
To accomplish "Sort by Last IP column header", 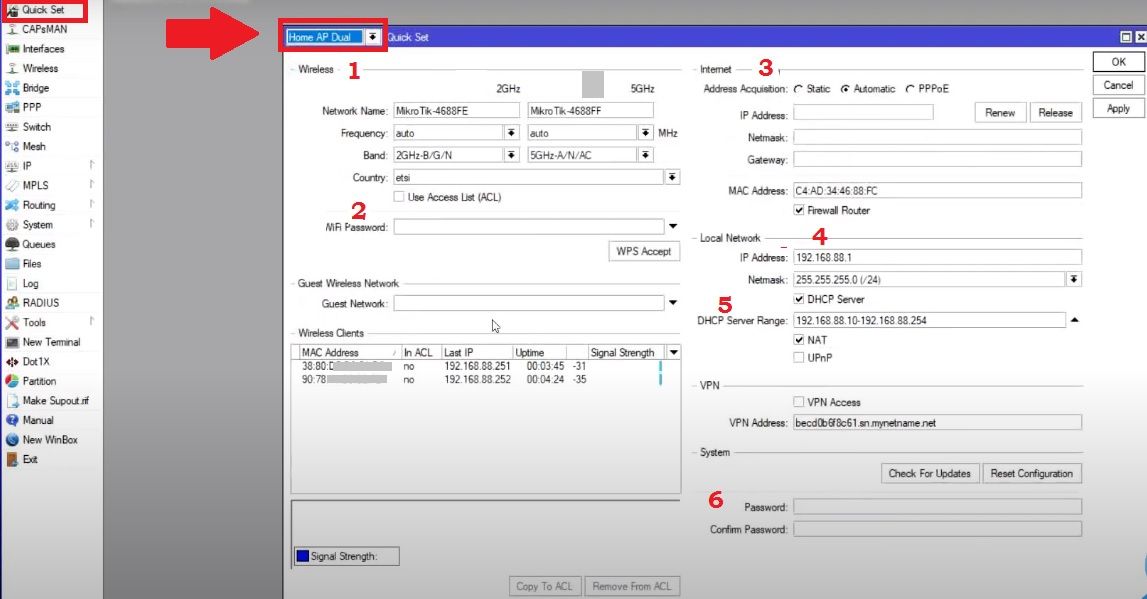I will point(476,353).
